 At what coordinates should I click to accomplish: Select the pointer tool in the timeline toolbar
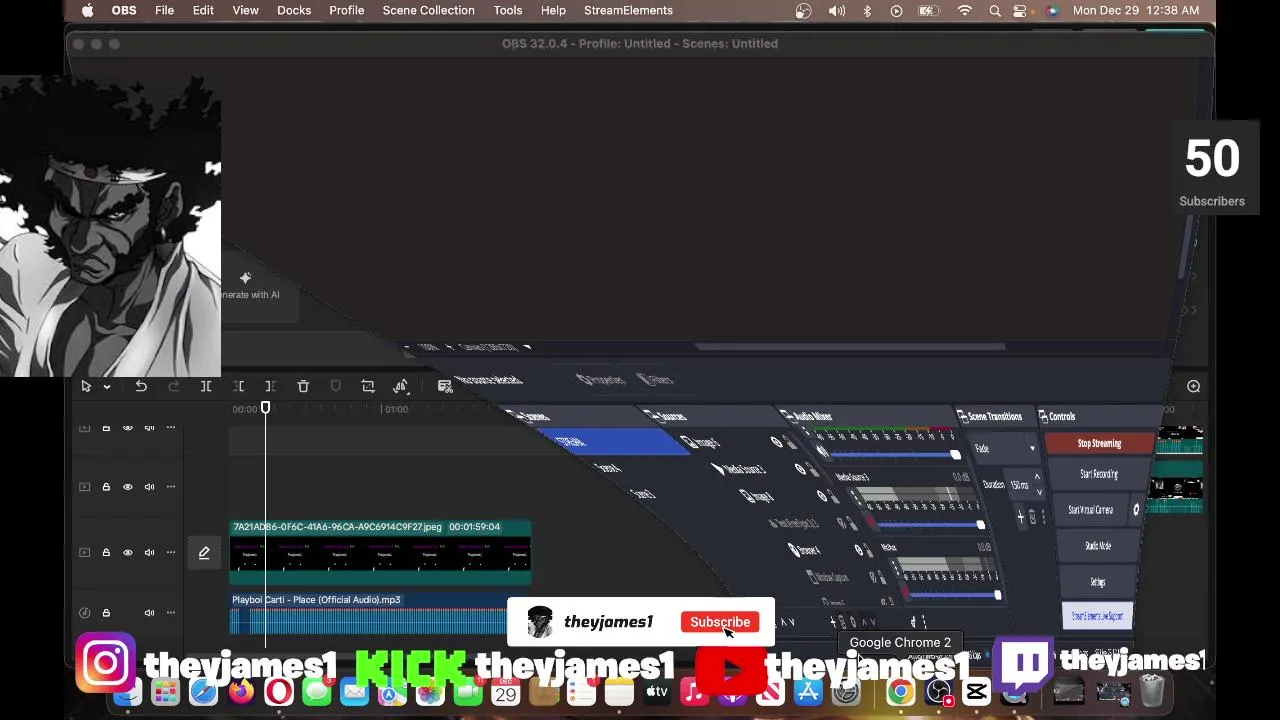[86, 386]
